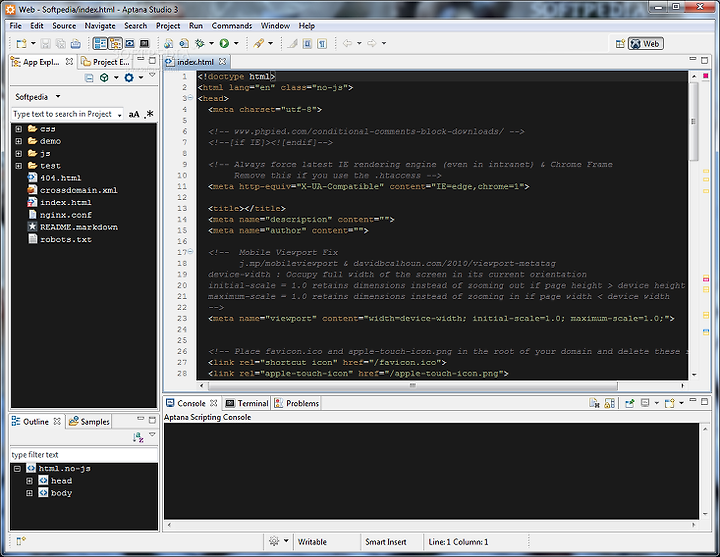Click the gear settings icon in App Explorer
The image size is (720, 557).
129,78
